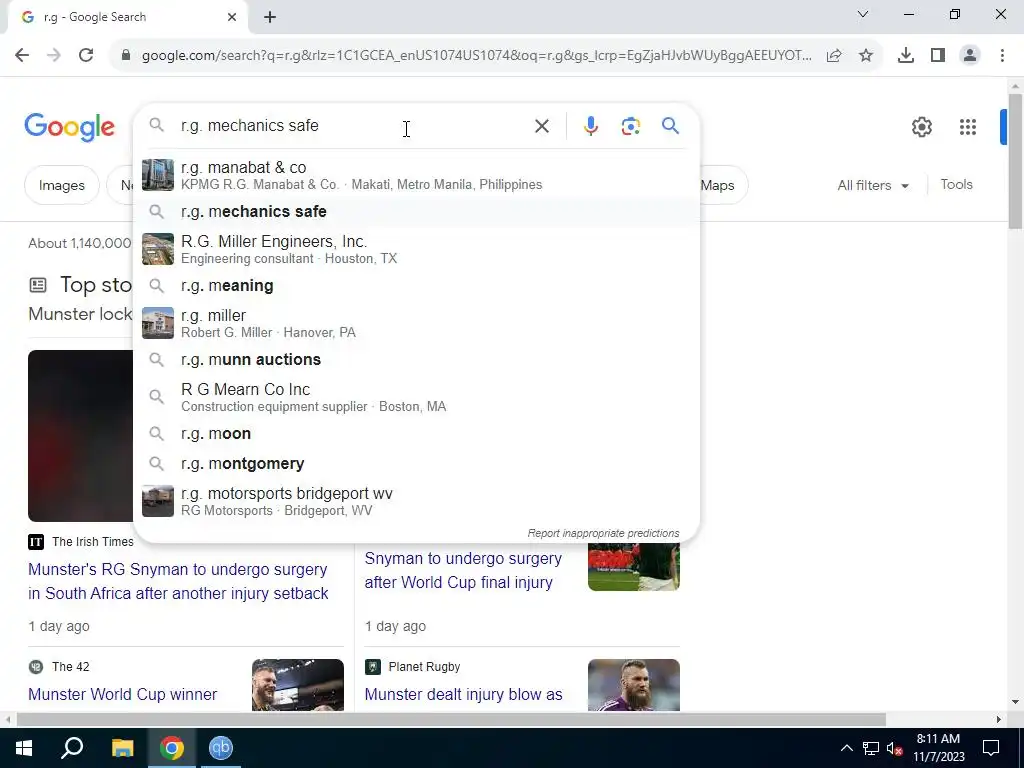The image size is (1024, 768).
Task: Open the Chrome three-dot menu
Action: (x=1002, y=56)
